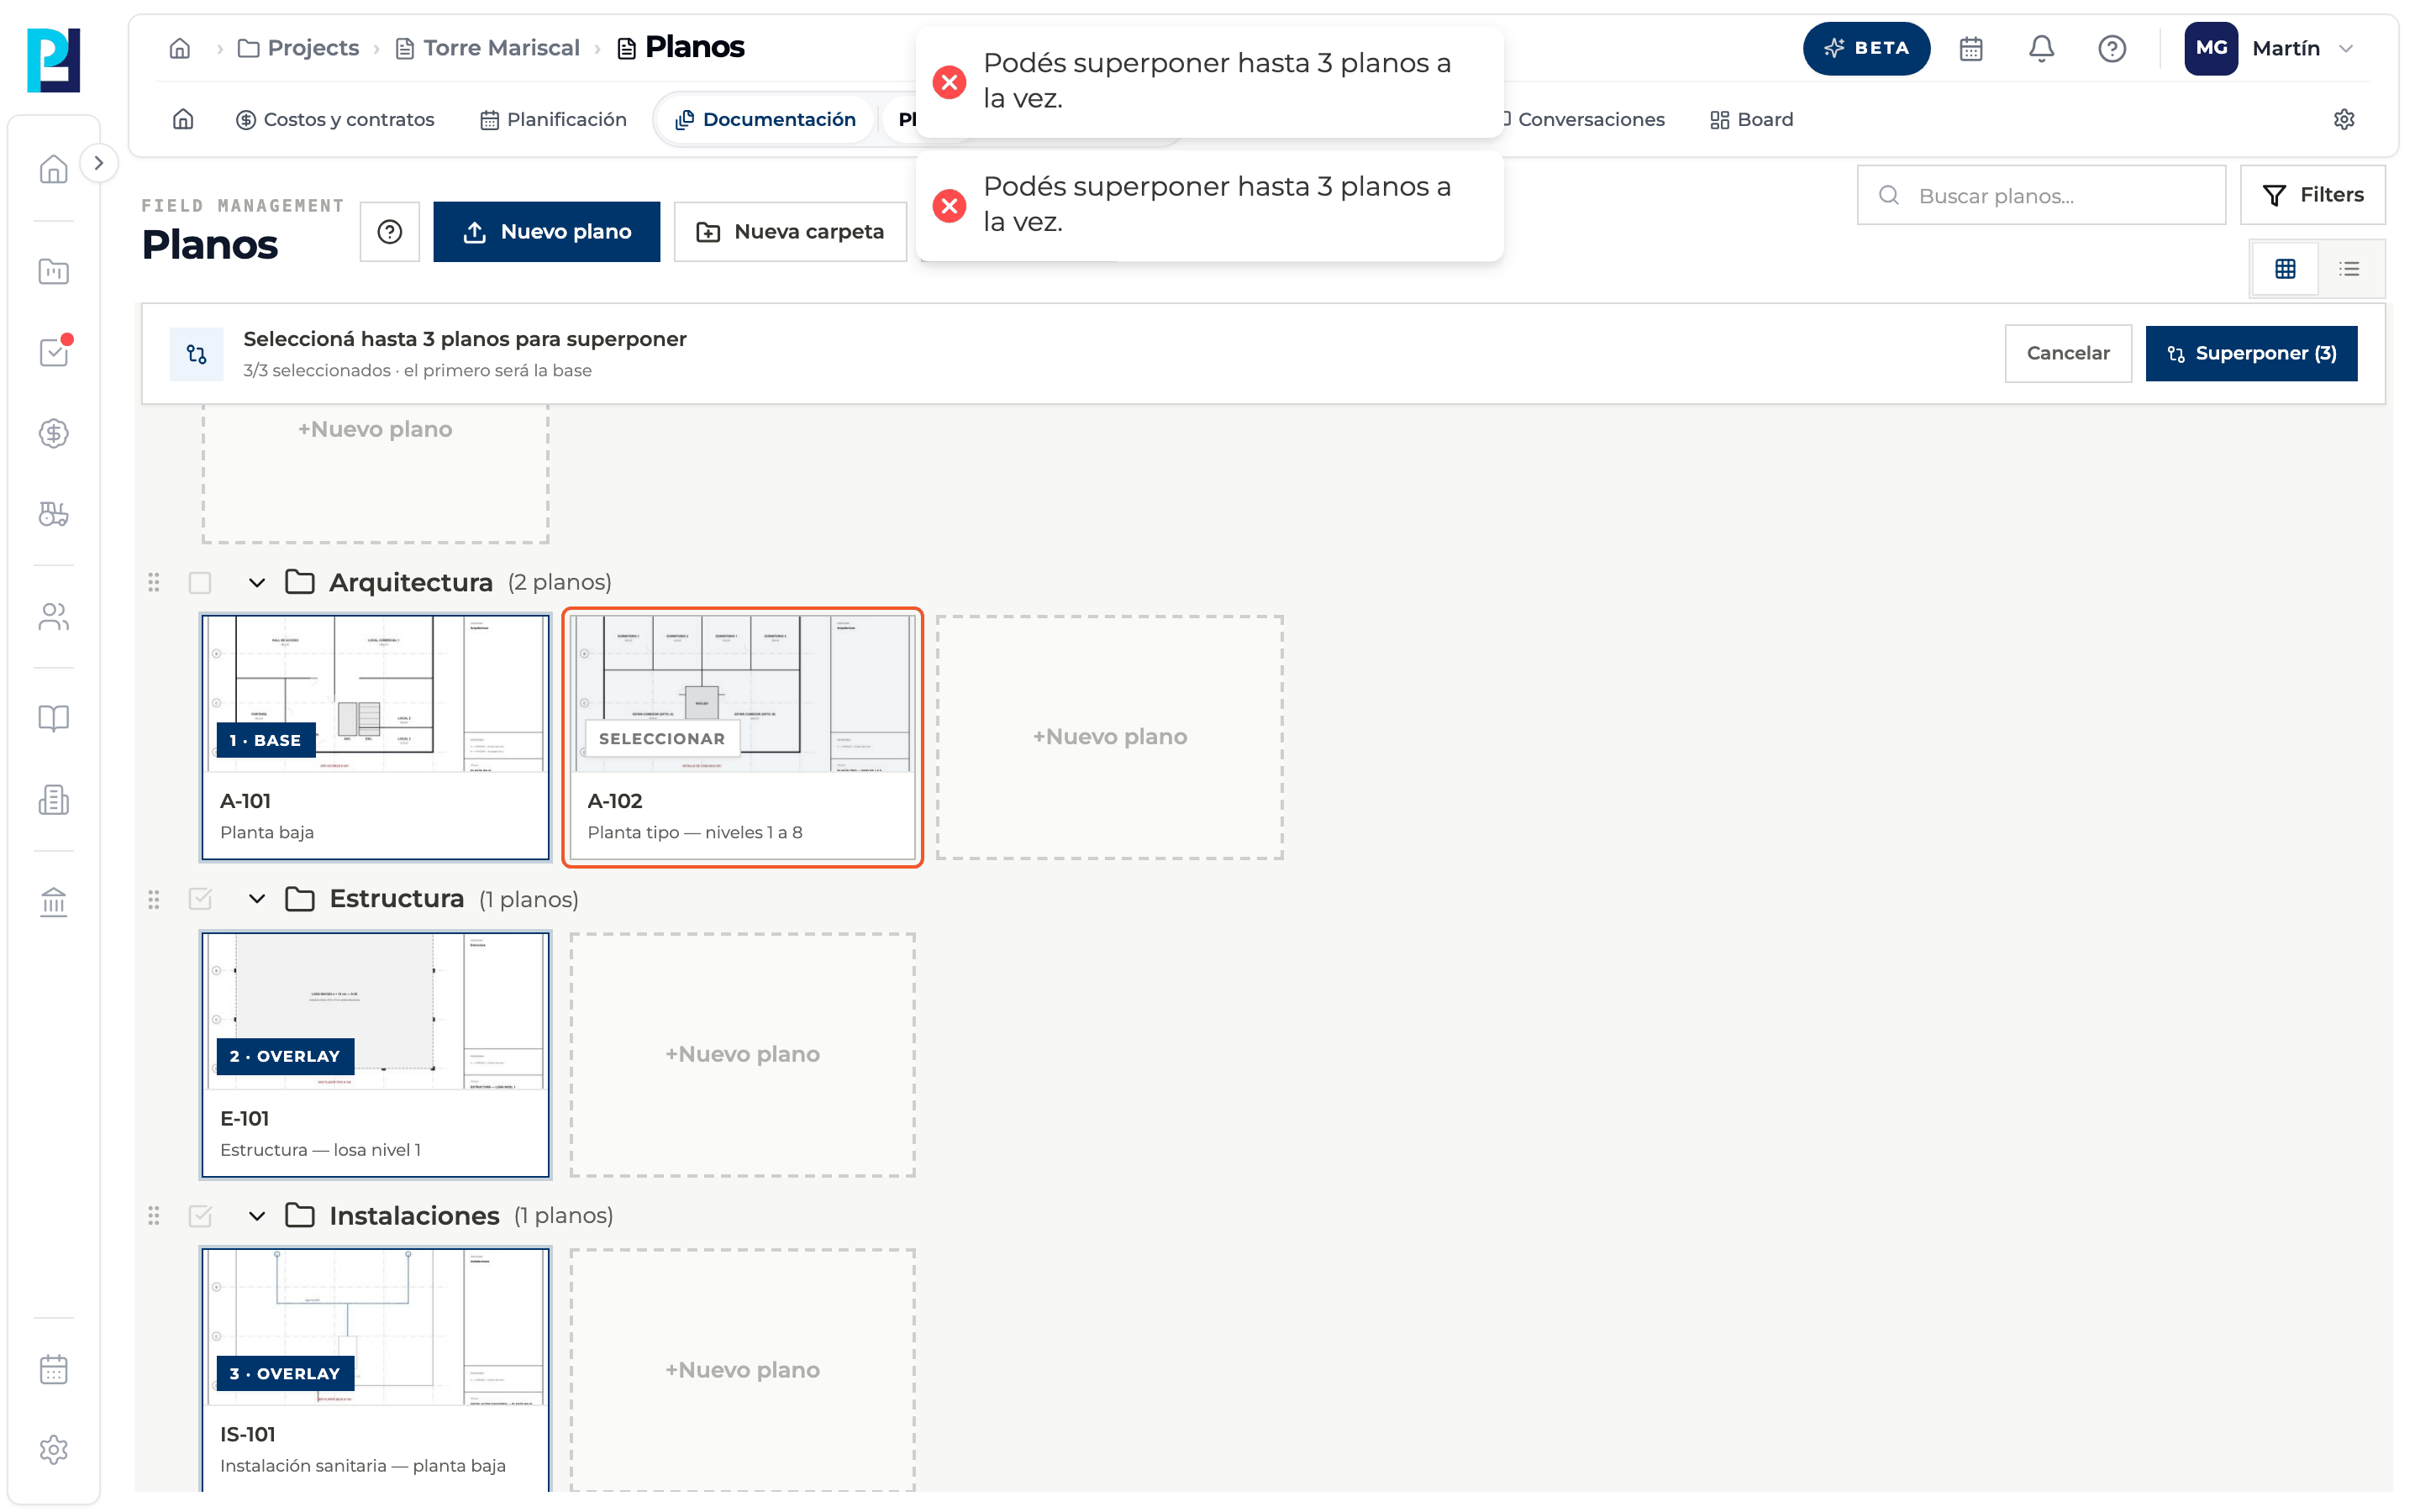Cancel the overlay selection
The image size is (2420, 1512).
(2068, 353)
